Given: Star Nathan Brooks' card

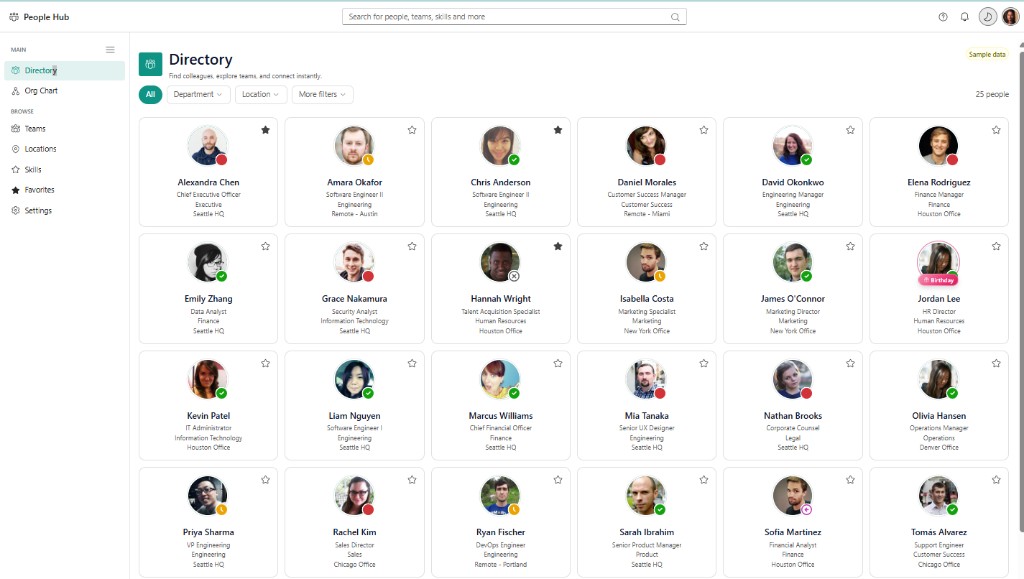Looking at the screenshot, I should (850, 363).
